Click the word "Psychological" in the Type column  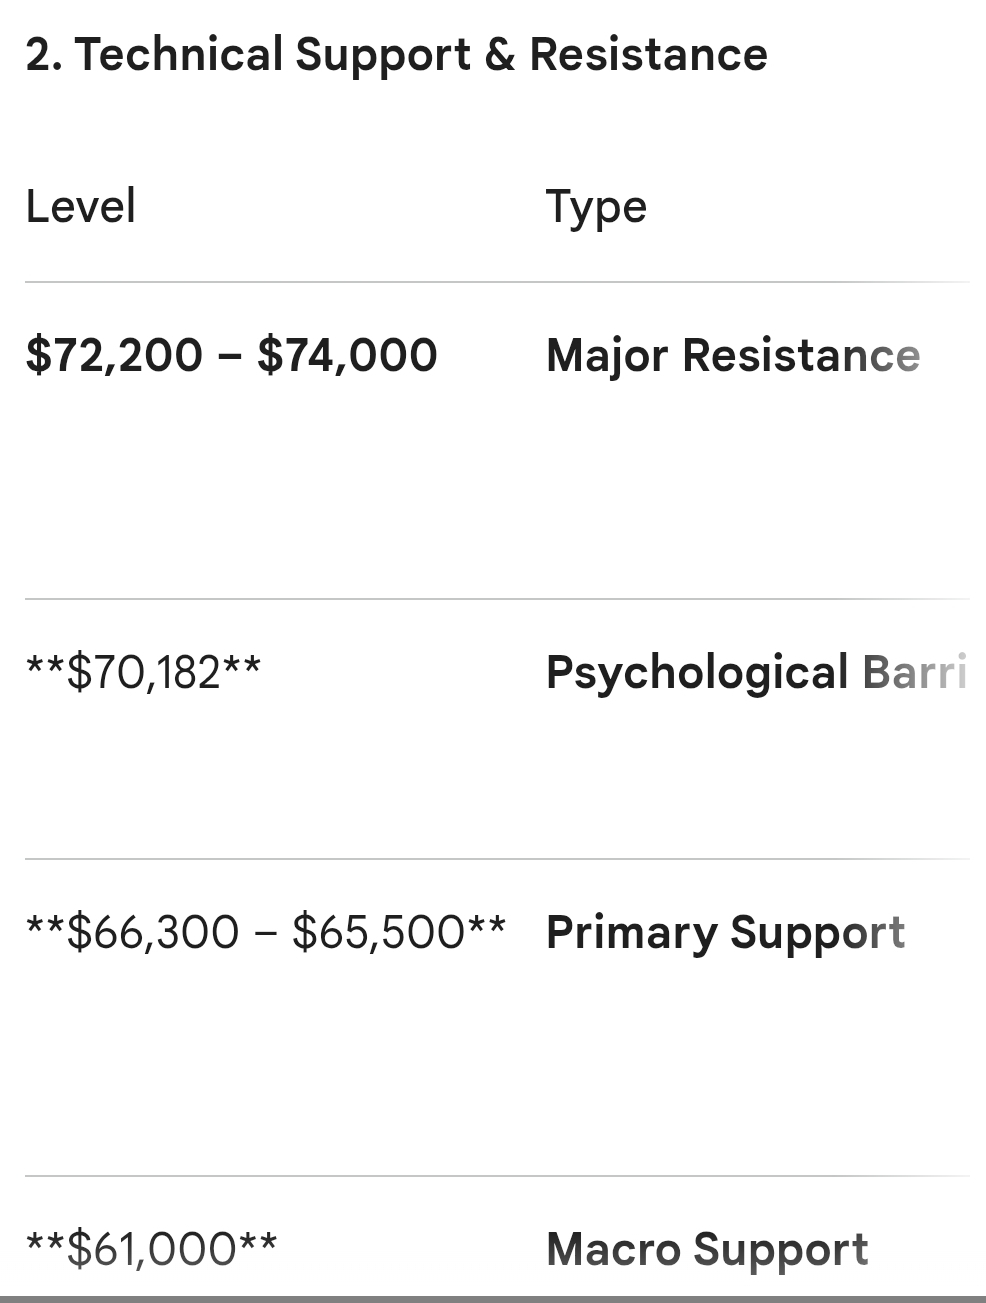(697, 672)
